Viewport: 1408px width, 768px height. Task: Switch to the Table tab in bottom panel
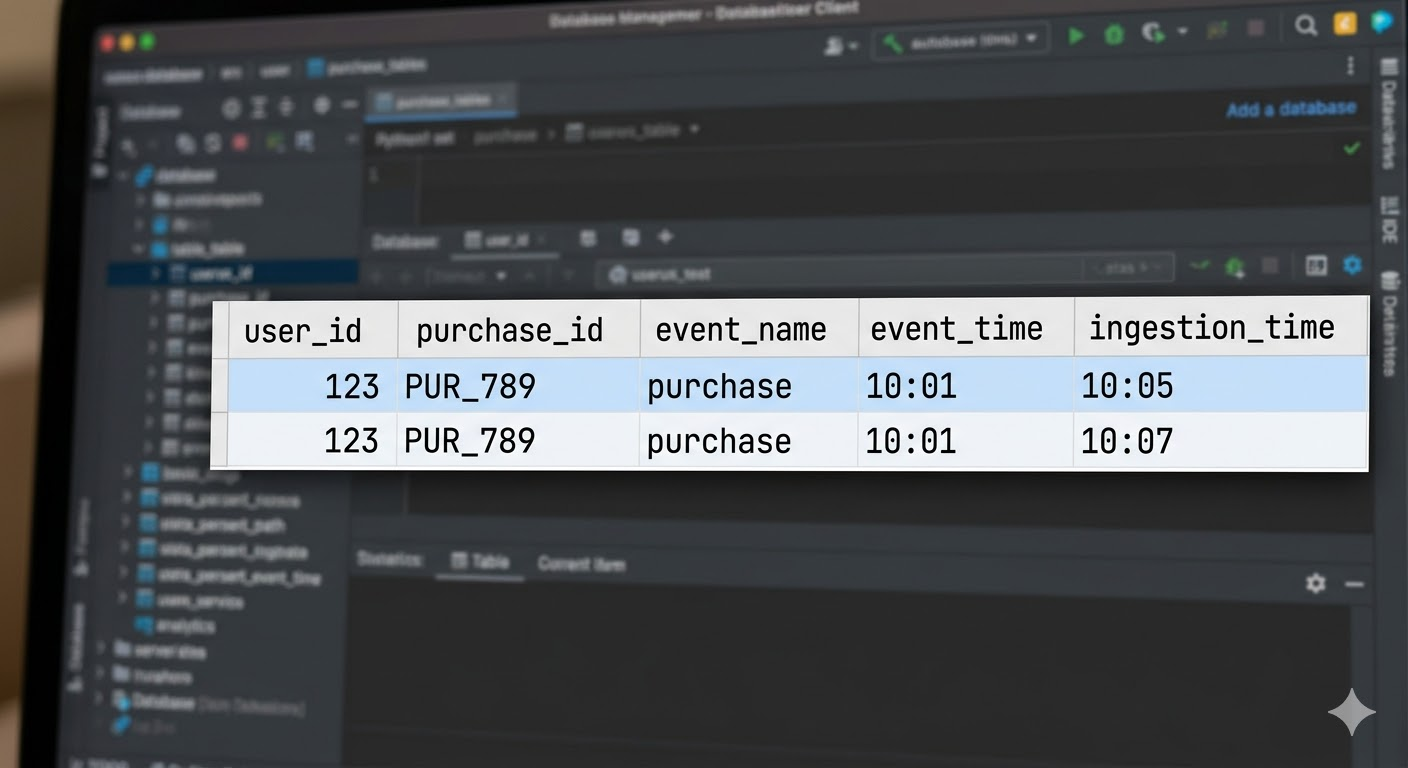click(480, 562)
